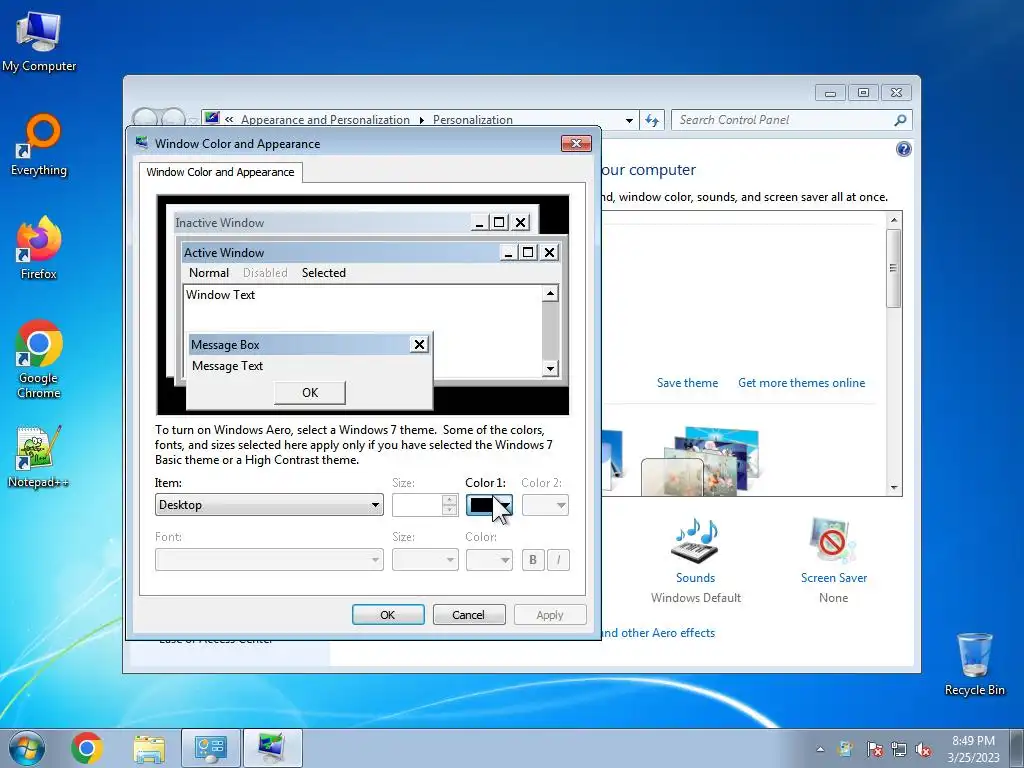Open the Screen Saver settings icon
The image size is (1024, 768).
click(x=833, y=541)
